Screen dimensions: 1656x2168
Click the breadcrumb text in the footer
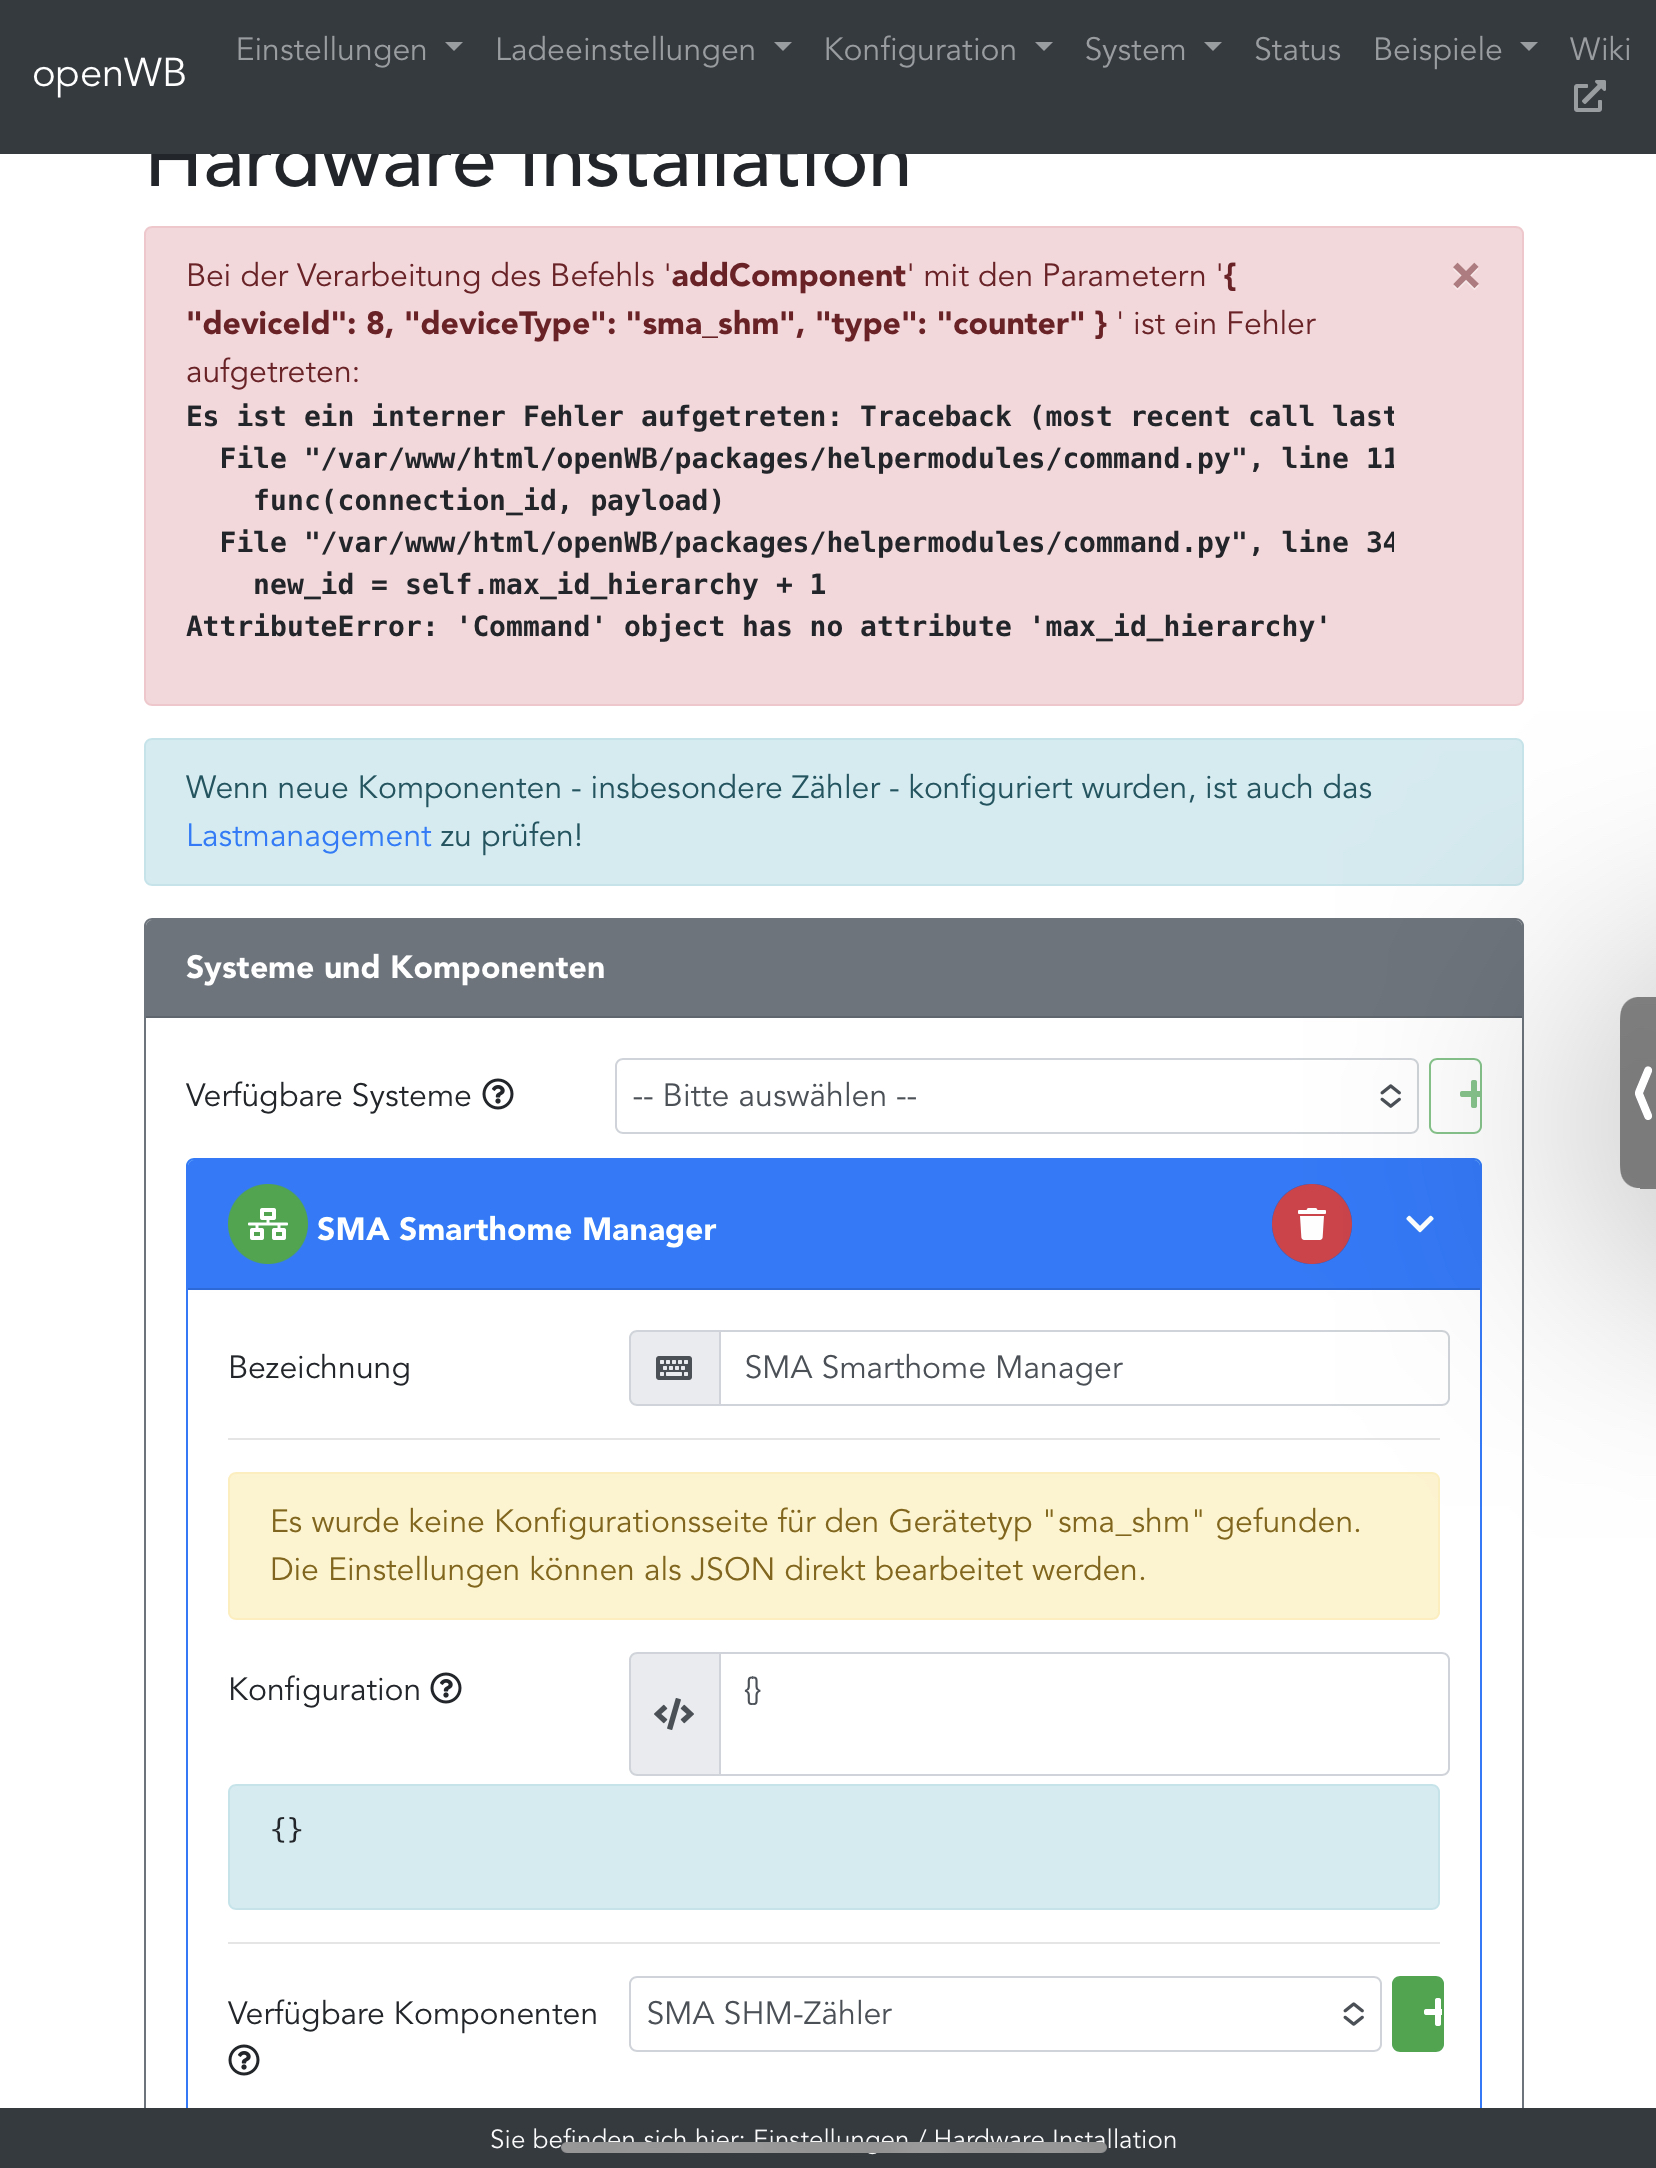tap(833, 2139)
